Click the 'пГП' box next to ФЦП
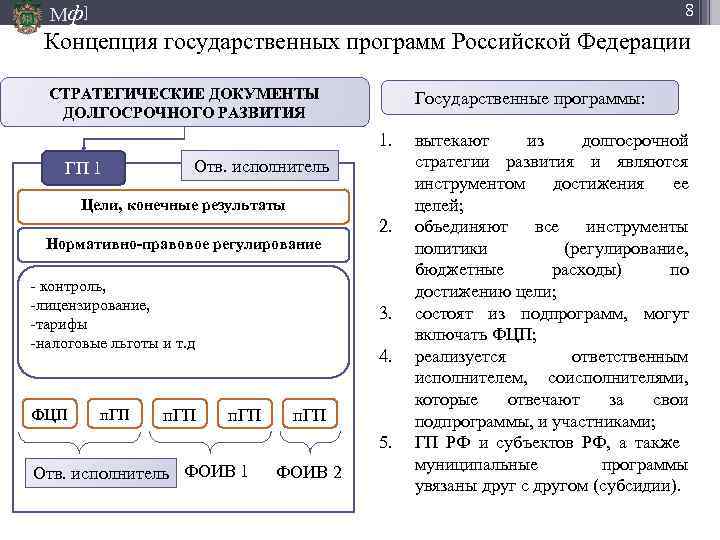Image resolution: width=720 pixels, height=540 pixels. click(114, 414)
